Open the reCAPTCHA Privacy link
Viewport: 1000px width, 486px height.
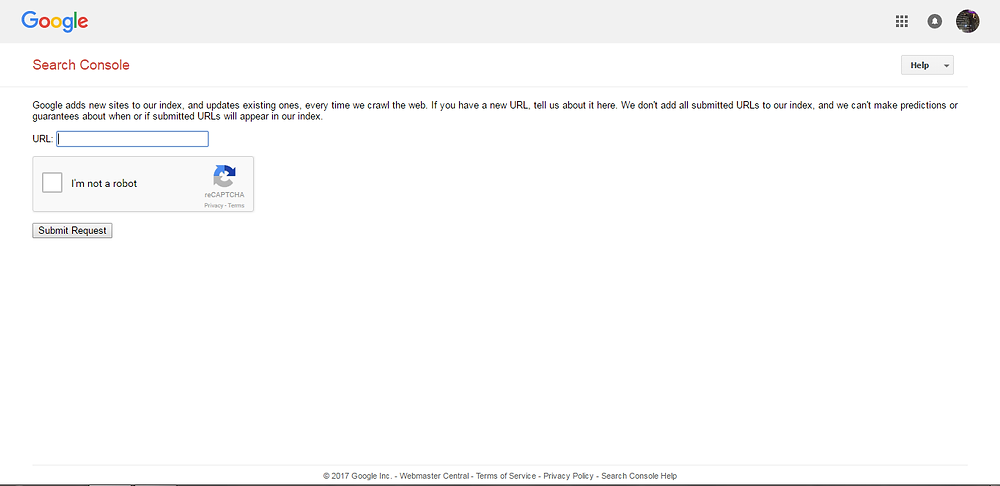pyautogui.click(x=214, y=205)
